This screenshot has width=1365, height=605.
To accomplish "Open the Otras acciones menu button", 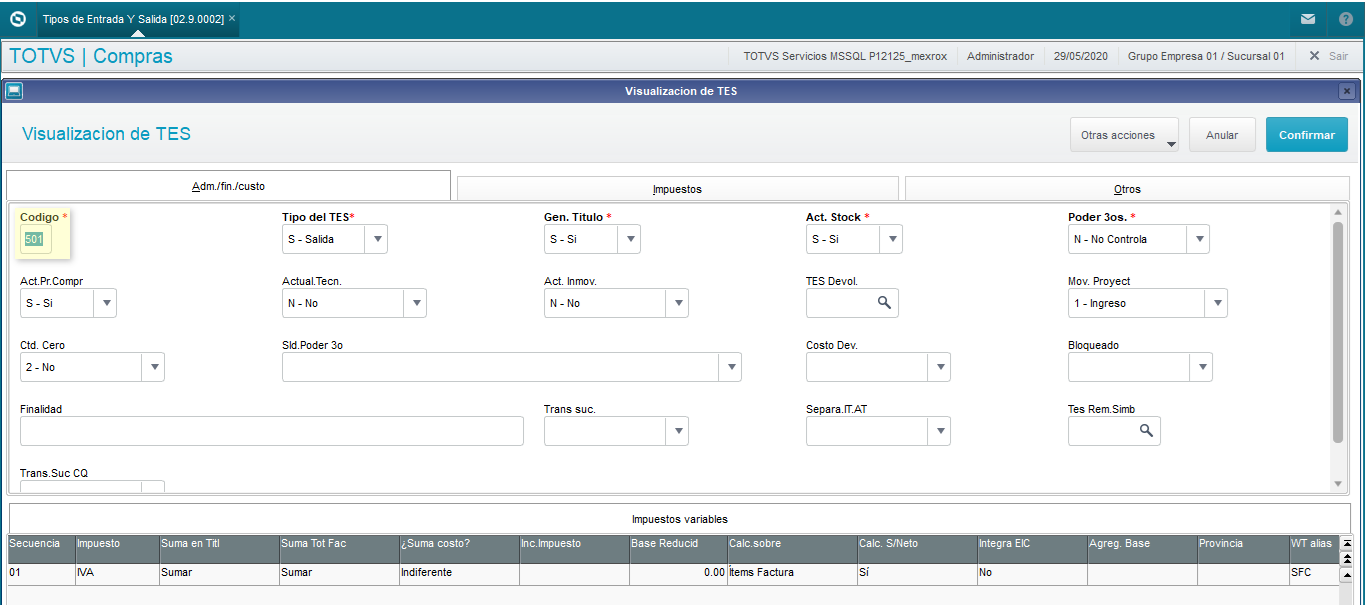I will (x=1124, y=135).
